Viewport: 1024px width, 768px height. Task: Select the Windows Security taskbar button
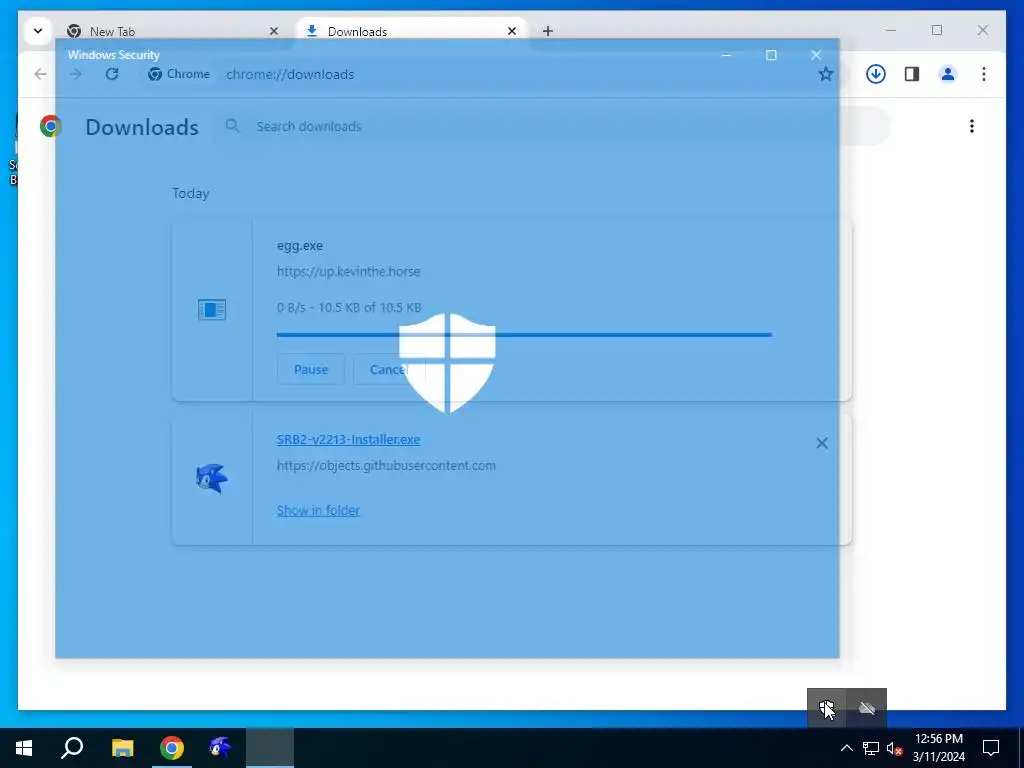pyautogui.click(x=270, y=748)
